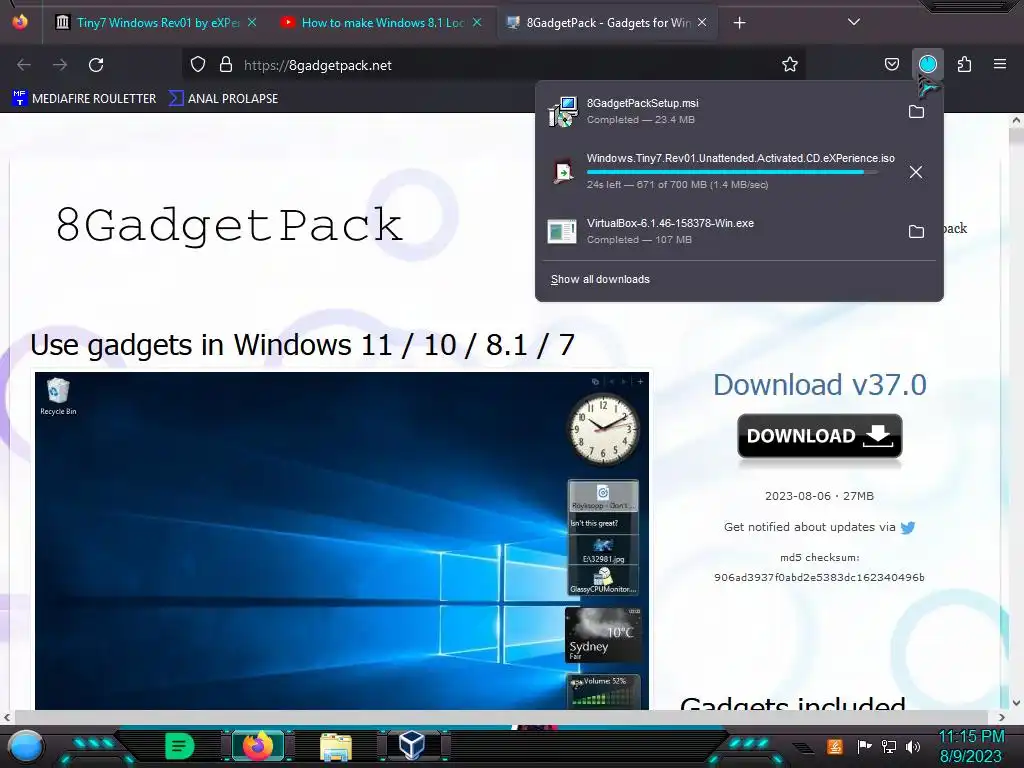Select the VirtualBox-6.1.46 exe file icon
This screenshot has height=768, width=1024.
pyautogui.click(x=562, y=232)
